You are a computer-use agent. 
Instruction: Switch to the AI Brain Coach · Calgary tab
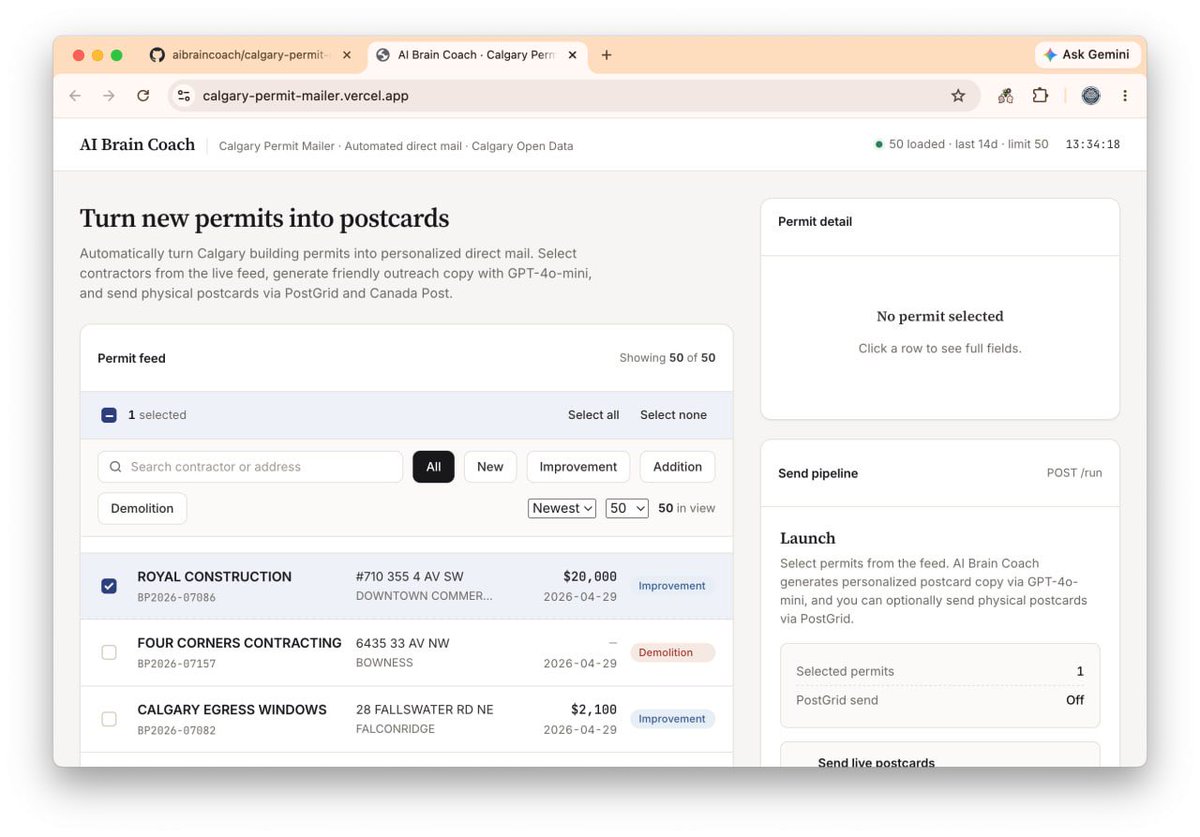click(x=477, y=55)
